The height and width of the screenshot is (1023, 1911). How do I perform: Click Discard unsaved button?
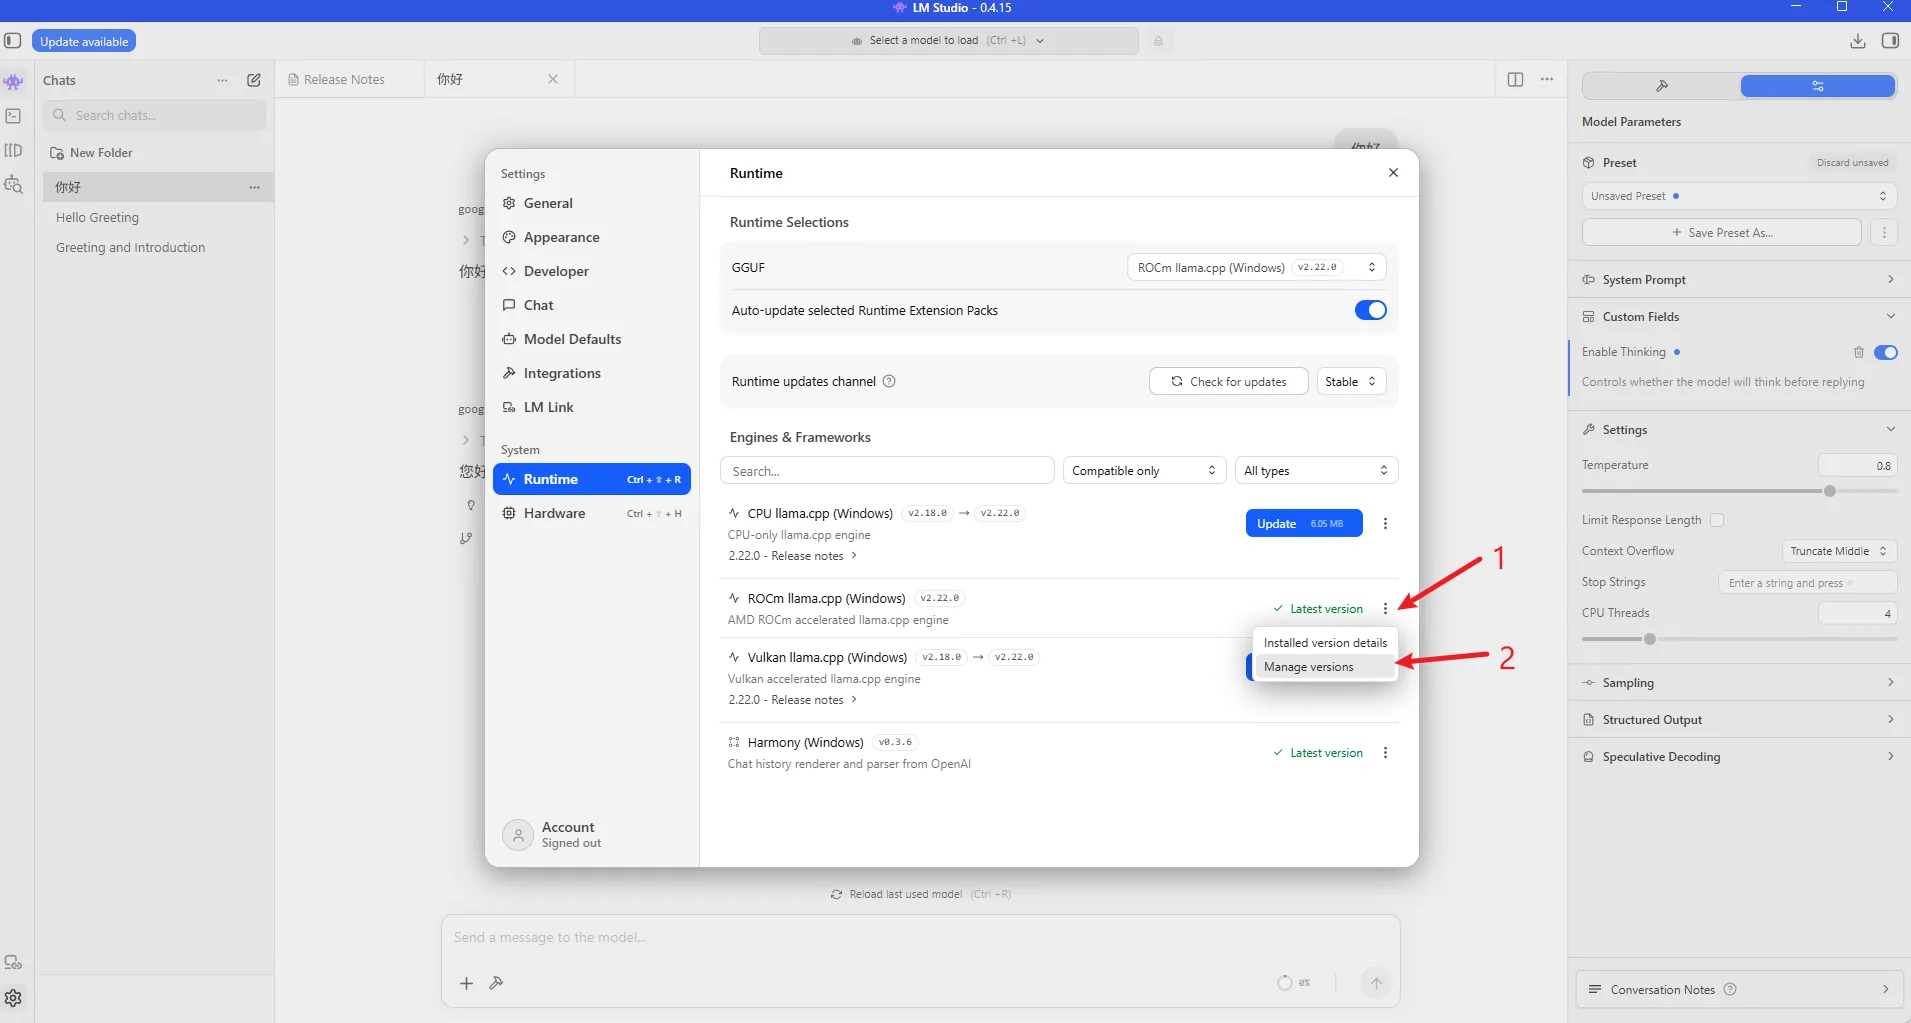point(1852,162)
